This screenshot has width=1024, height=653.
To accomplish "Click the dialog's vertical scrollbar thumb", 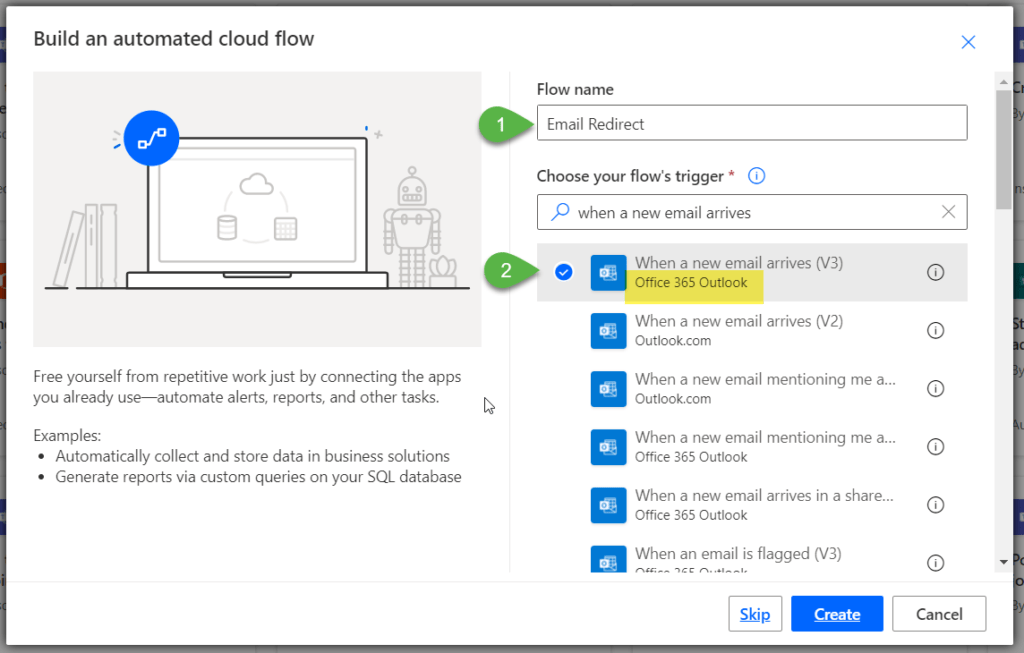I will click(1003, 150).
